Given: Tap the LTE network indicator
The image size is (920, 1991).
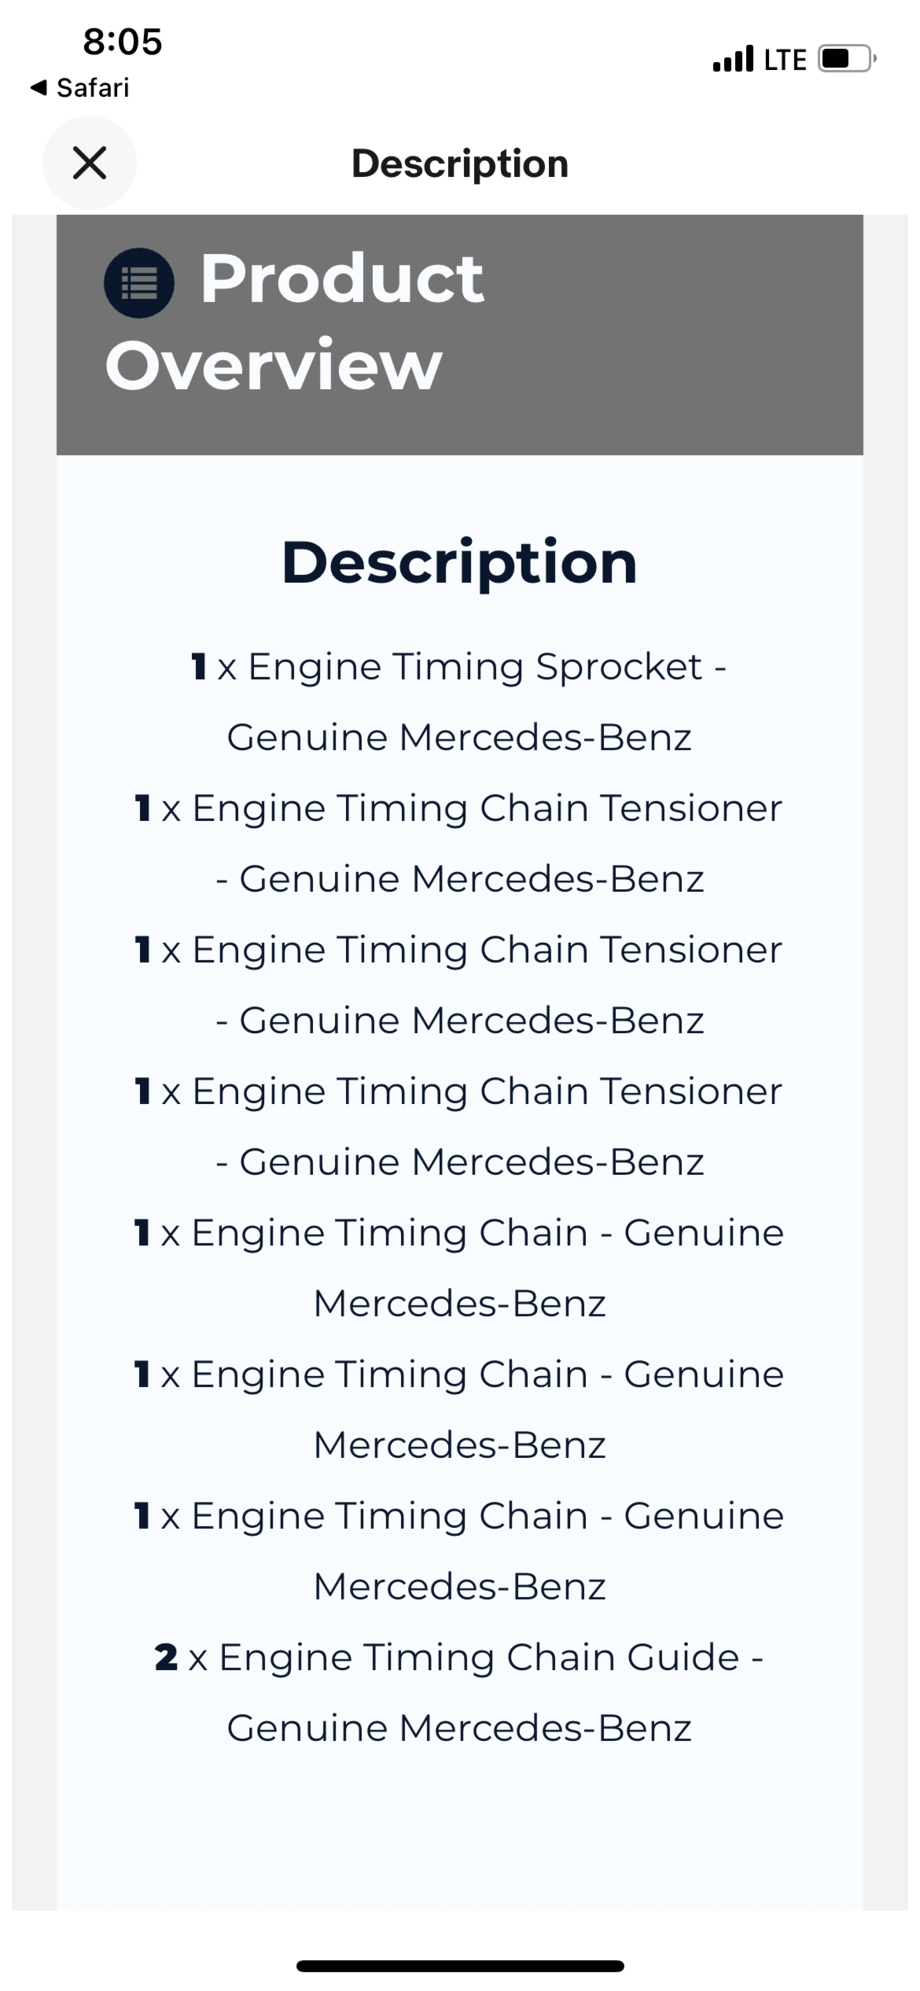Looking at the screenshot, I should (785, 60).
